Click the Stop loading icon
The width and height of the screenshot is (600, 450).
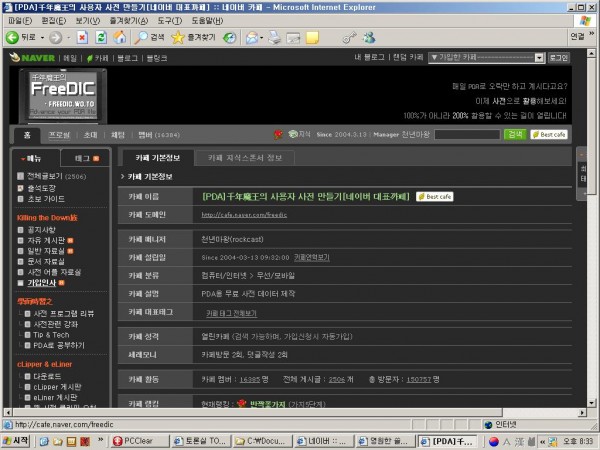pos(82,37)
